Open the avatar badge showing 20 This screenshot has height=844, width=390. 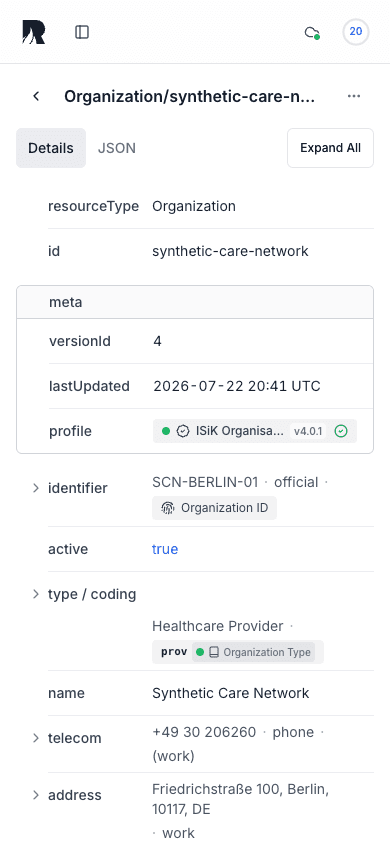point(356,32)
